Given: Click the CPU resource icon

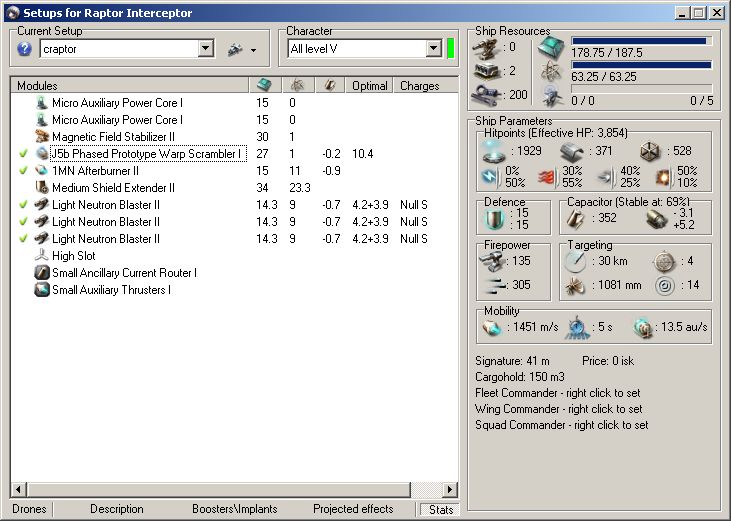Looking at the screenshot, I should click(552, 47).
